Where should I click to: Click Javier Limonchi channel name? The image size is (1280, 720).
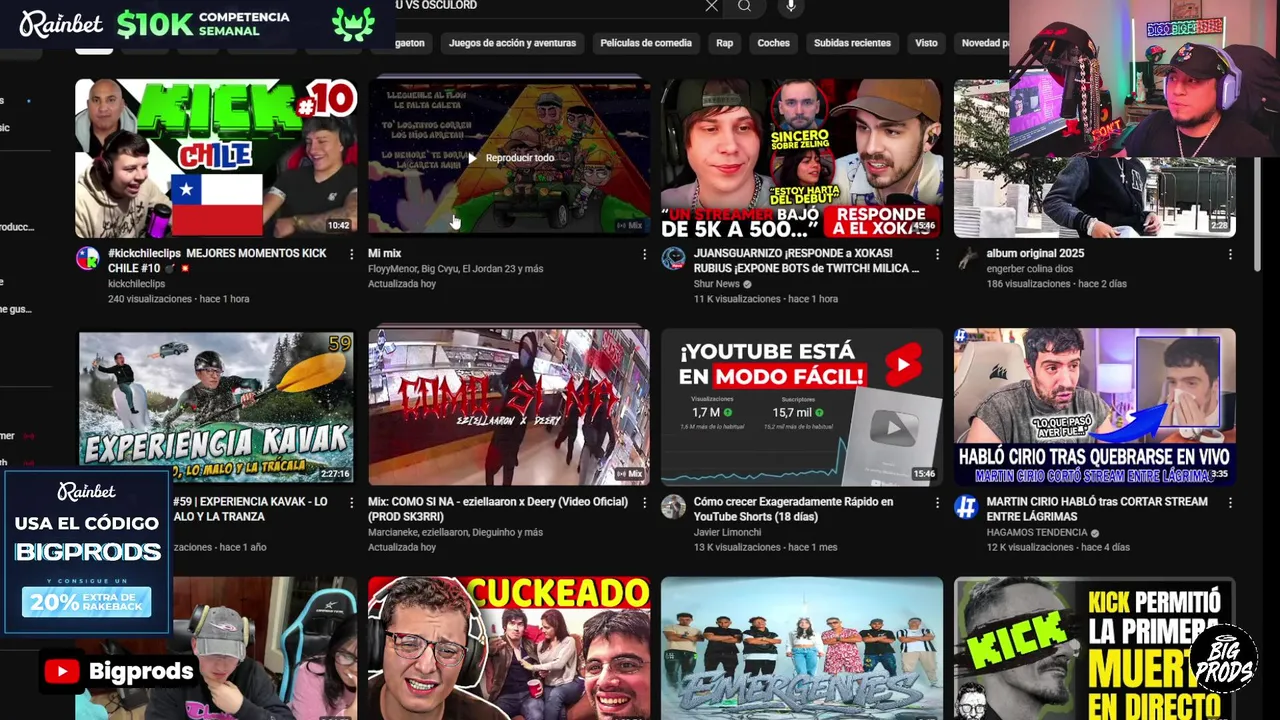click(x=728, y=532)
